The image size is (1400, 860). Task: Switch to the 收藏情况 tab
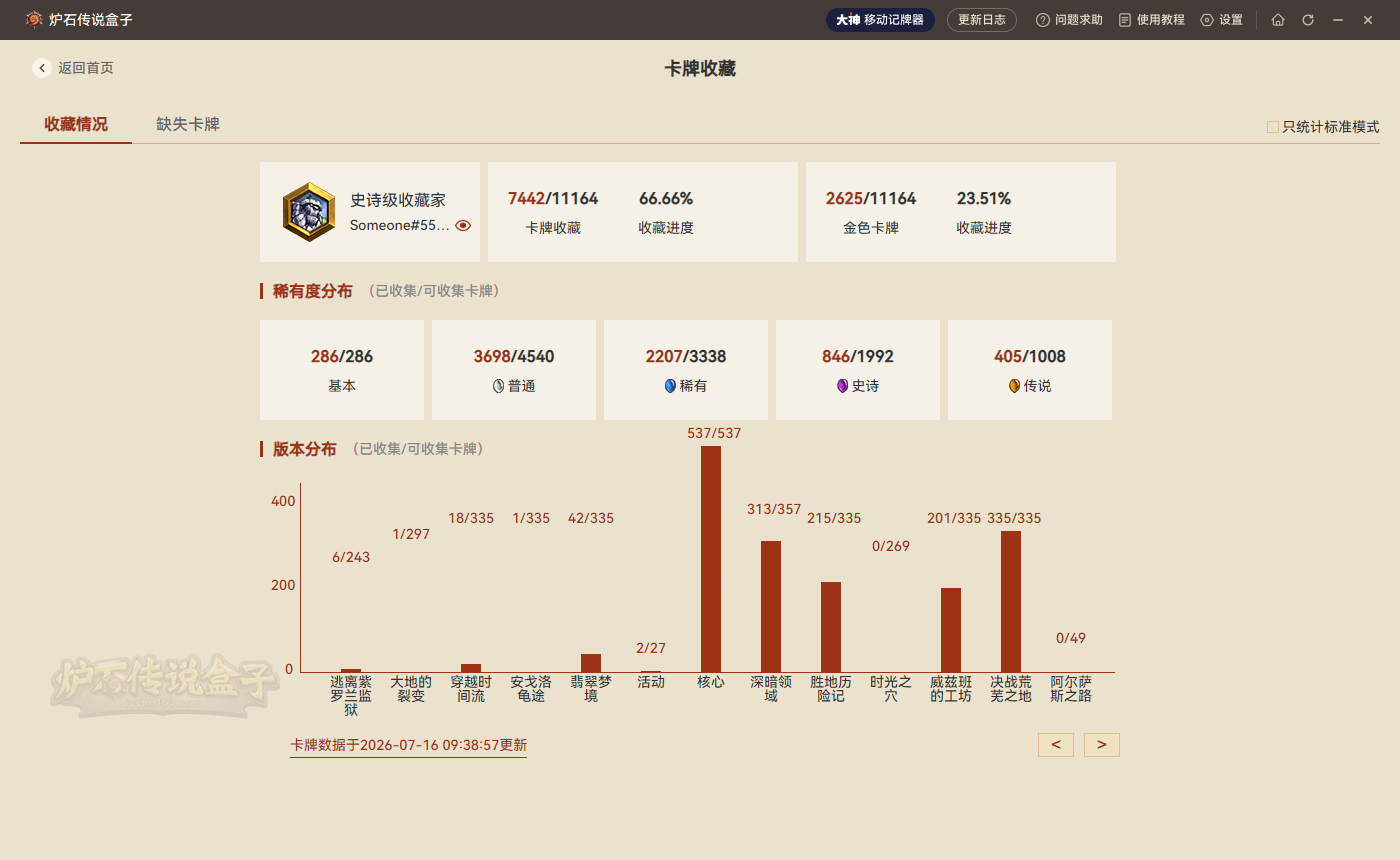(76, 125)
